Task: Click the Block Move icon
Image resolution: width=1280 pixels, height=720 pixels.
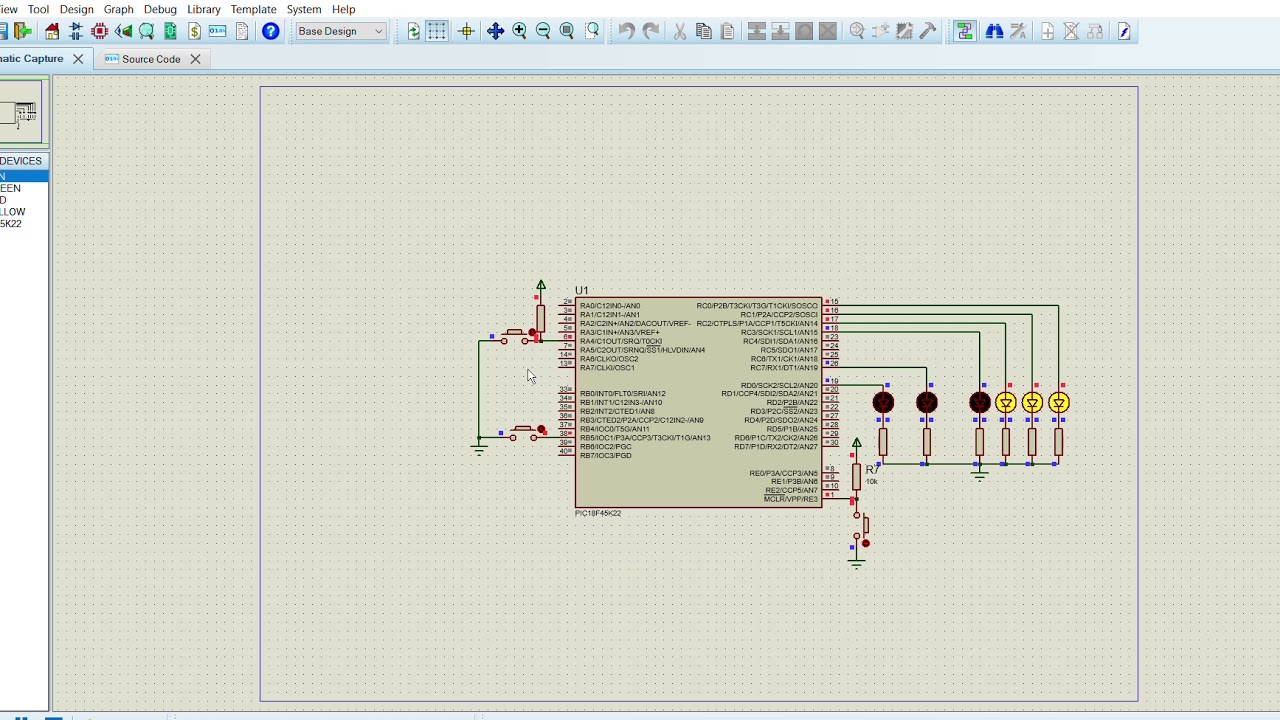Action: tap(780, 31)
